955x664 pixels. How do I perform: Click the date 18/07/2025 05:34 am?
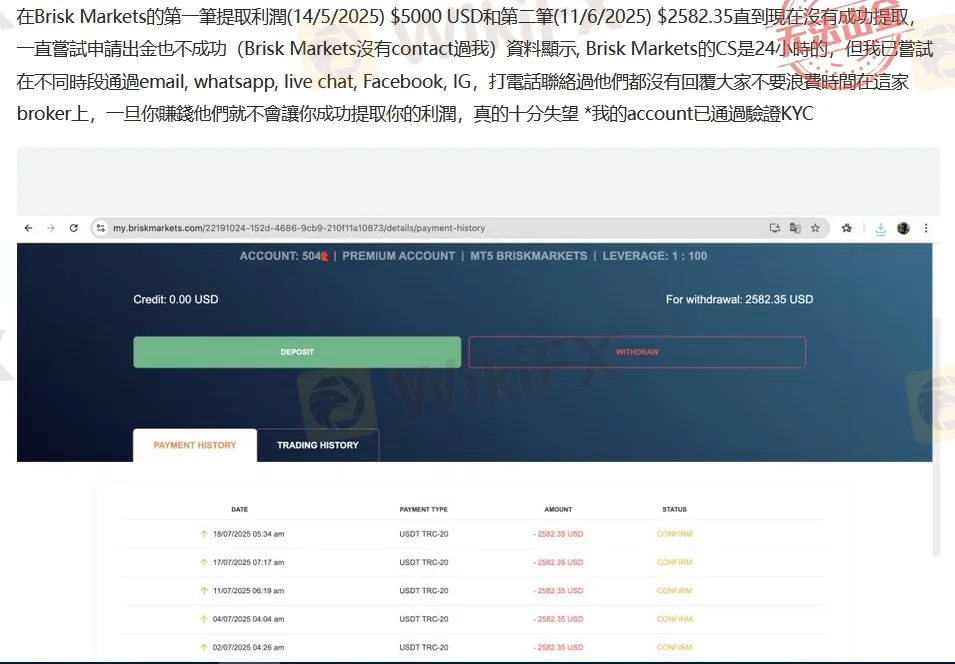(x=248, y=534)
